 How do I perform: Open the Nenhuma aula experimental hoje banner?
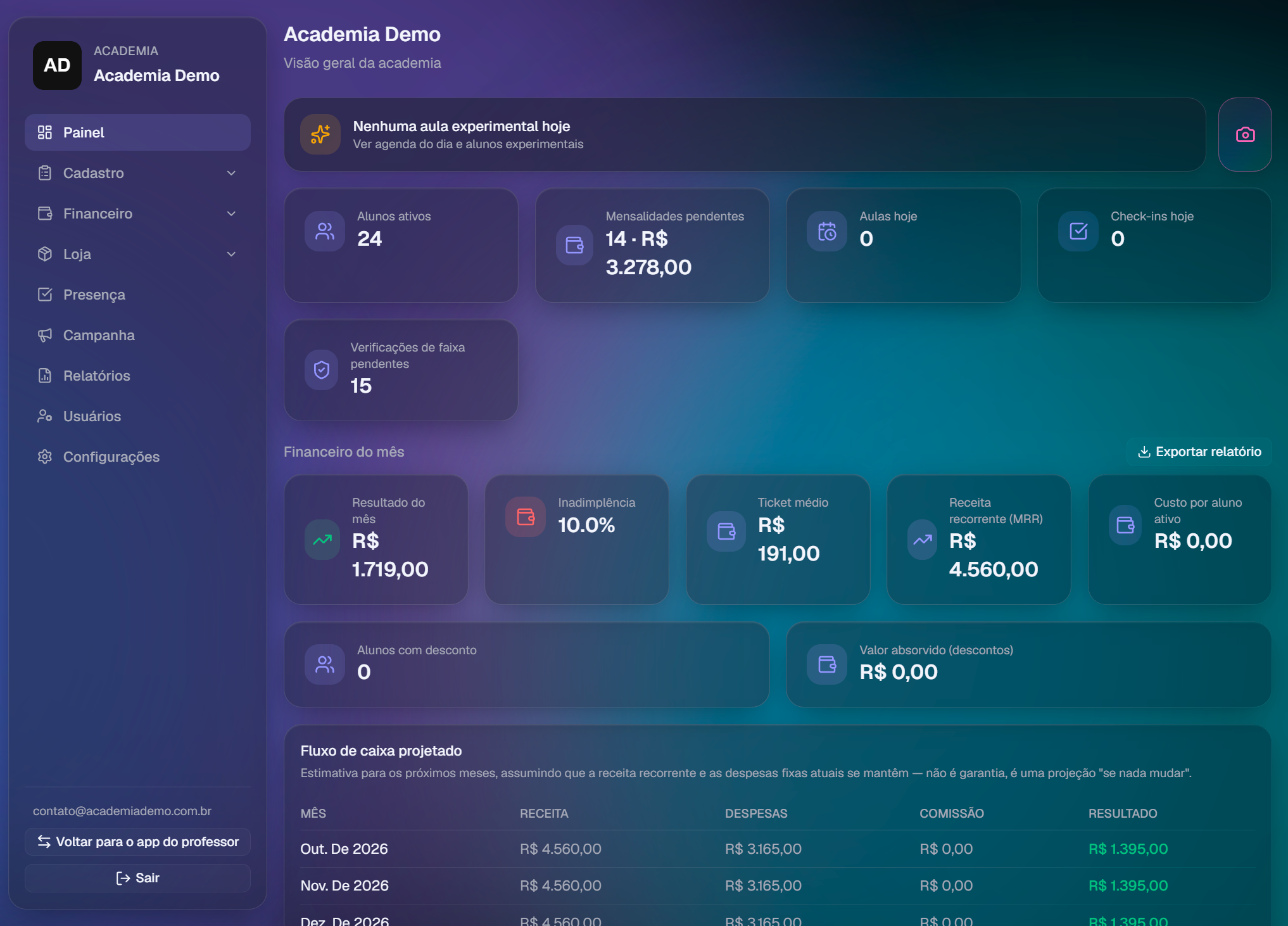(x=744, y=134)
